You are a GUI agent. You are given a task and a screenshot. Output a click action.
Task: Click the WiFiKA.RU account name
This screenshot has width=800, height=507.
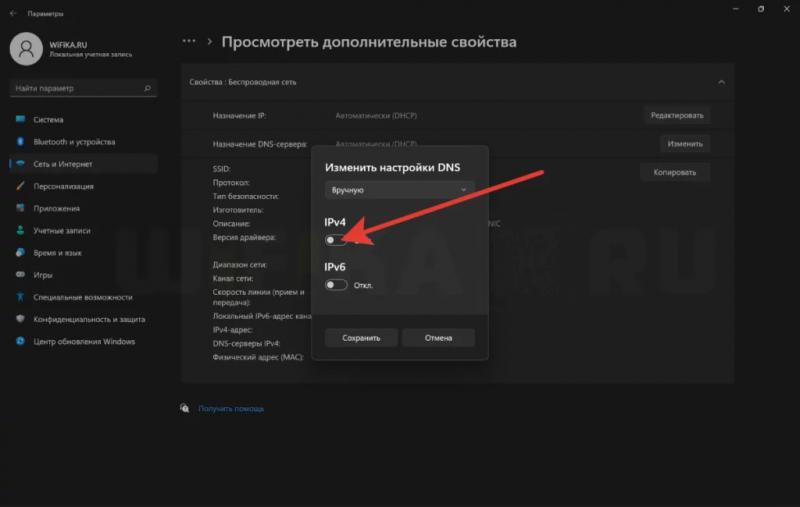click(68, 44)
